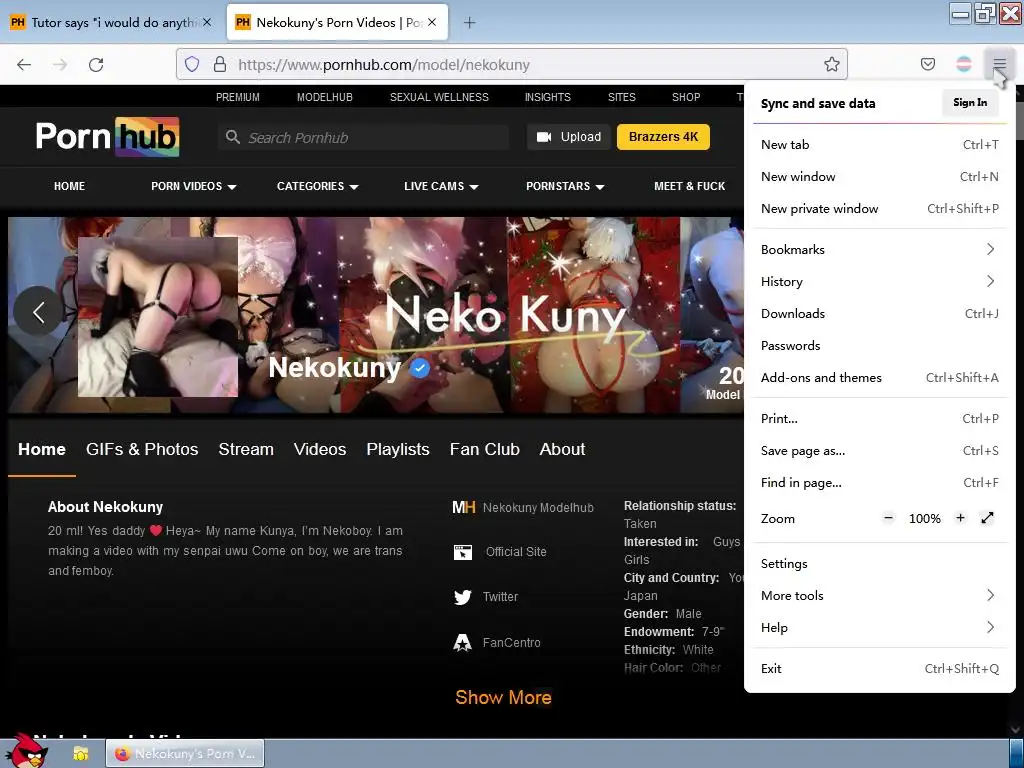Open the About profile tab

[x=562, y=449]
